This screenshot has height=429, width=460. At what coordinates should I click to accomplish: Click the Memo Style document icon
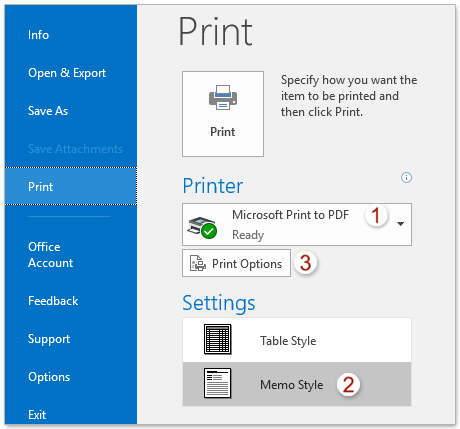pyautogui.click(x=217, y=383)
